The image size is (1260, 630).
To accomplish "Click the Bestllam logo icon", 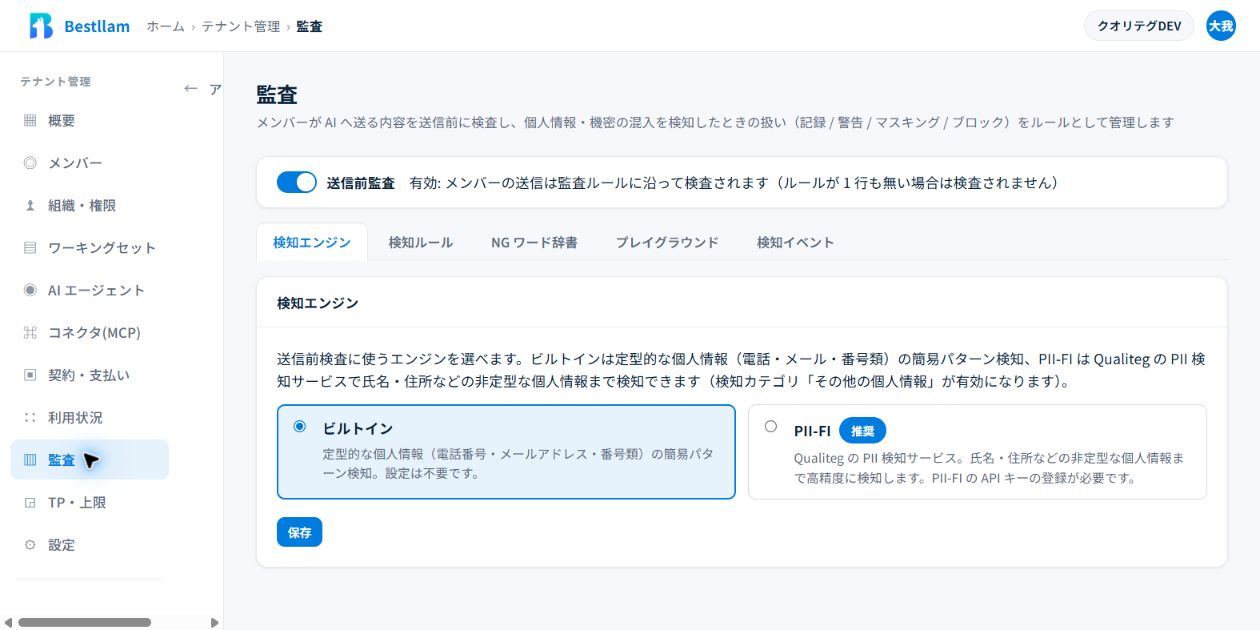I will point(41,26).
